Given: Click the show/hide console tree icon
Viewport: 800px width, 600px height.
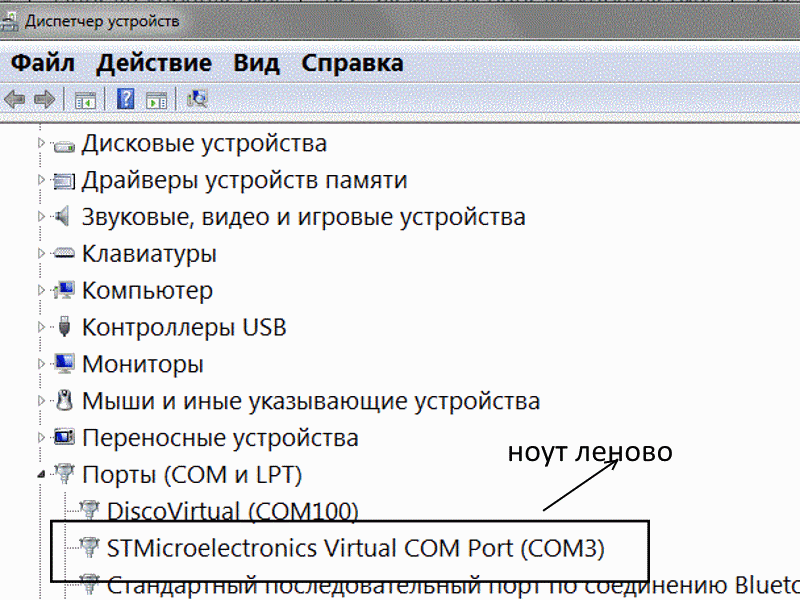Looking at the screenshot, I should [x=85, y=99].
